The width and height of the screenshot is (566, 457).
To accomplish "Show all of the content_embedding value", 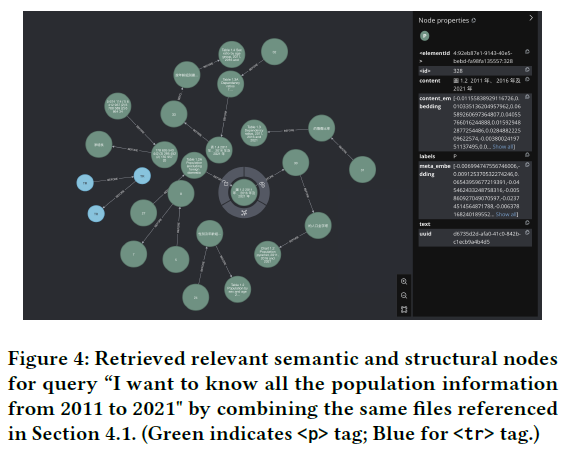I will tap(502, 147).
